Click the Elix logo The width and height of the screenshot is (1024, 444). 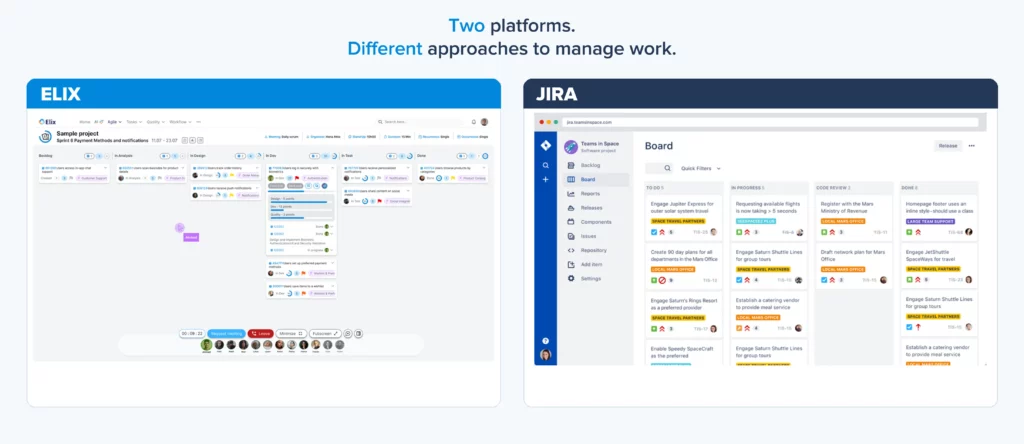pos(48,121)
